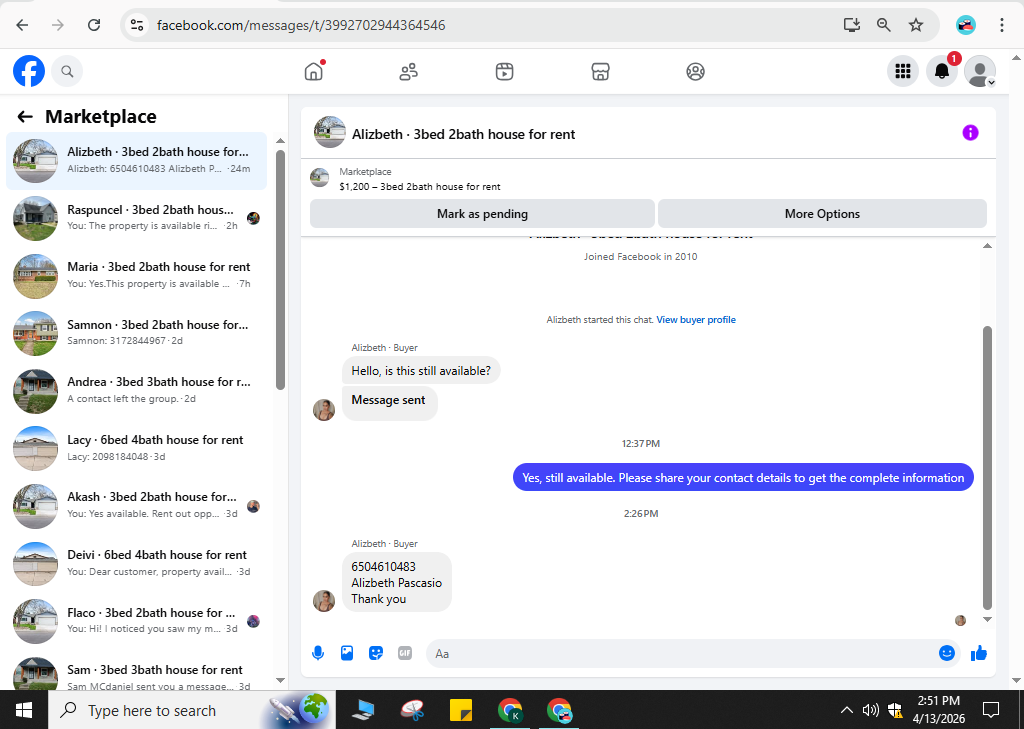Open Sticky Notes from taskbar
The width and height of the screenshot is (1024, 729).
click(461, 710)
